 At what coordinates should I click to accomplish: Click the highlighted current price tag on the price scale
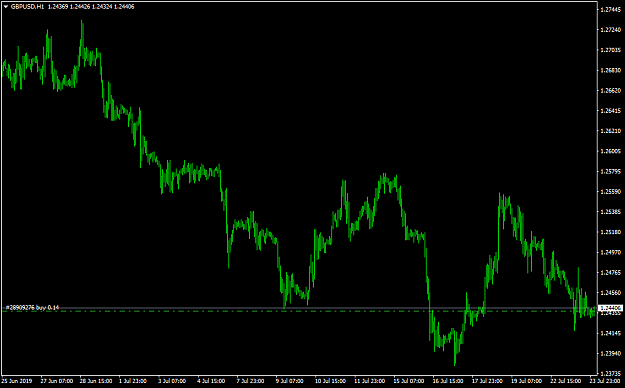[611, 308]
